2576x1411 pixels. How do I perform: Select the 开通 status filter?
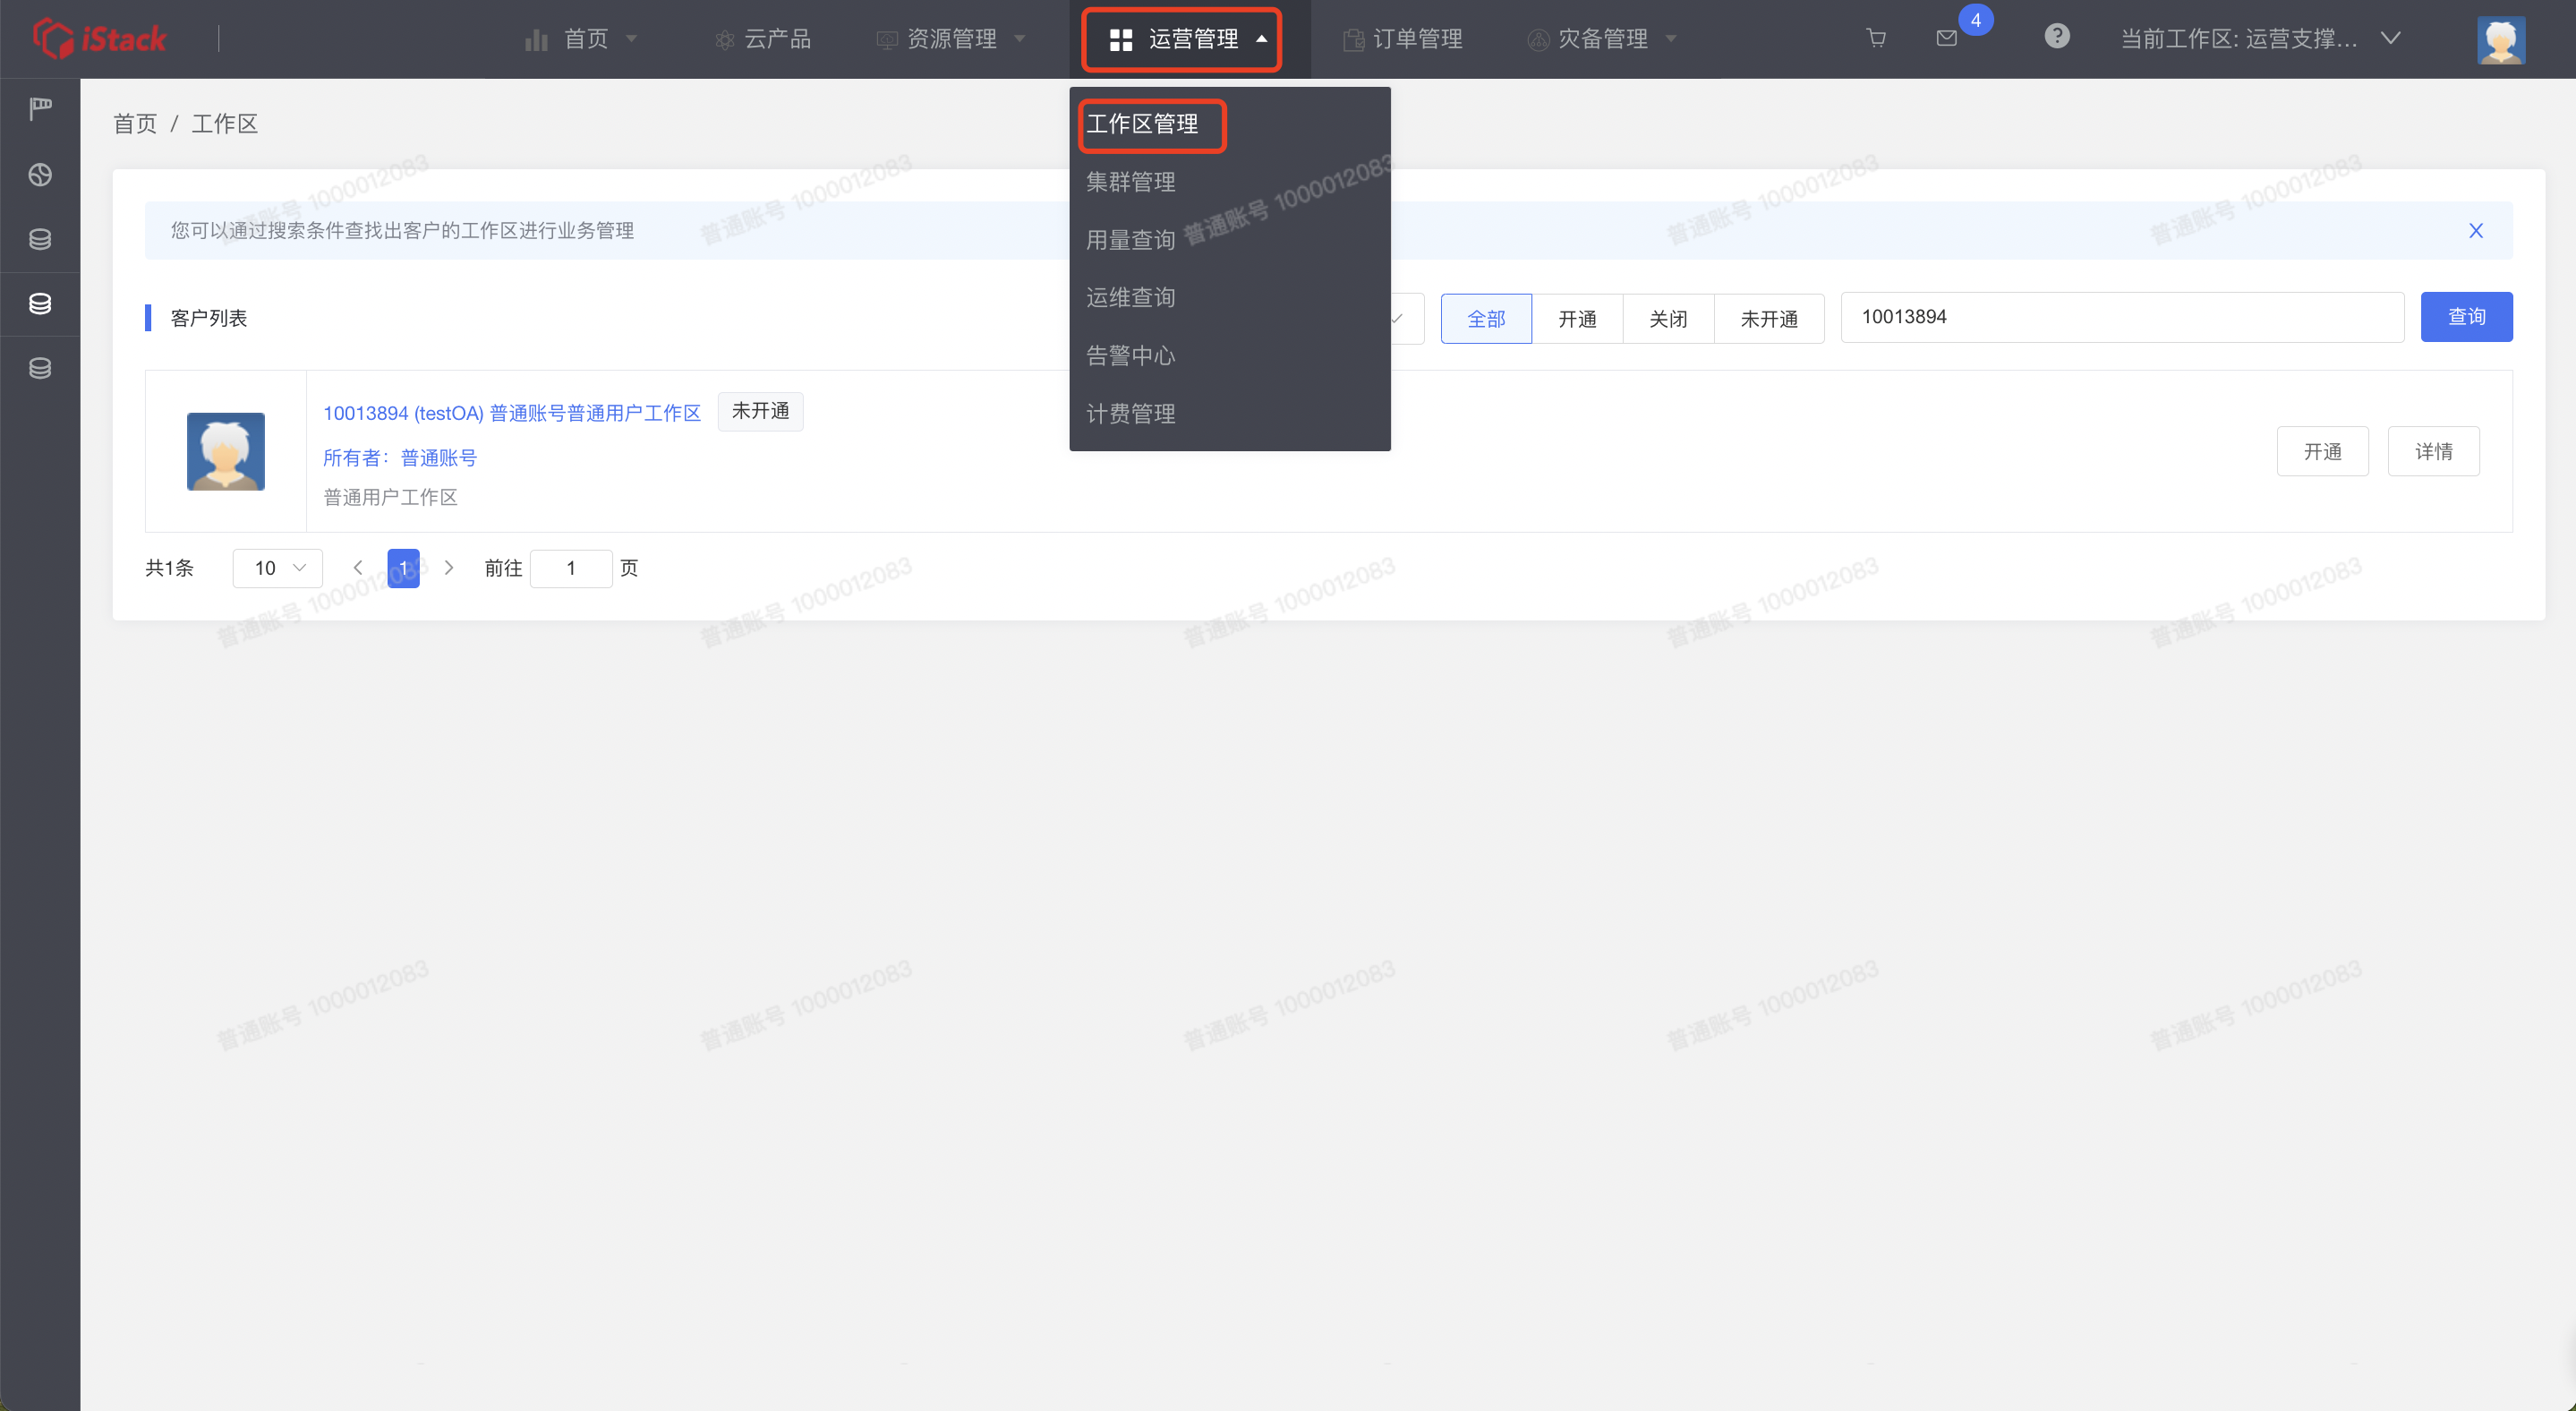tap(1577, 319)
